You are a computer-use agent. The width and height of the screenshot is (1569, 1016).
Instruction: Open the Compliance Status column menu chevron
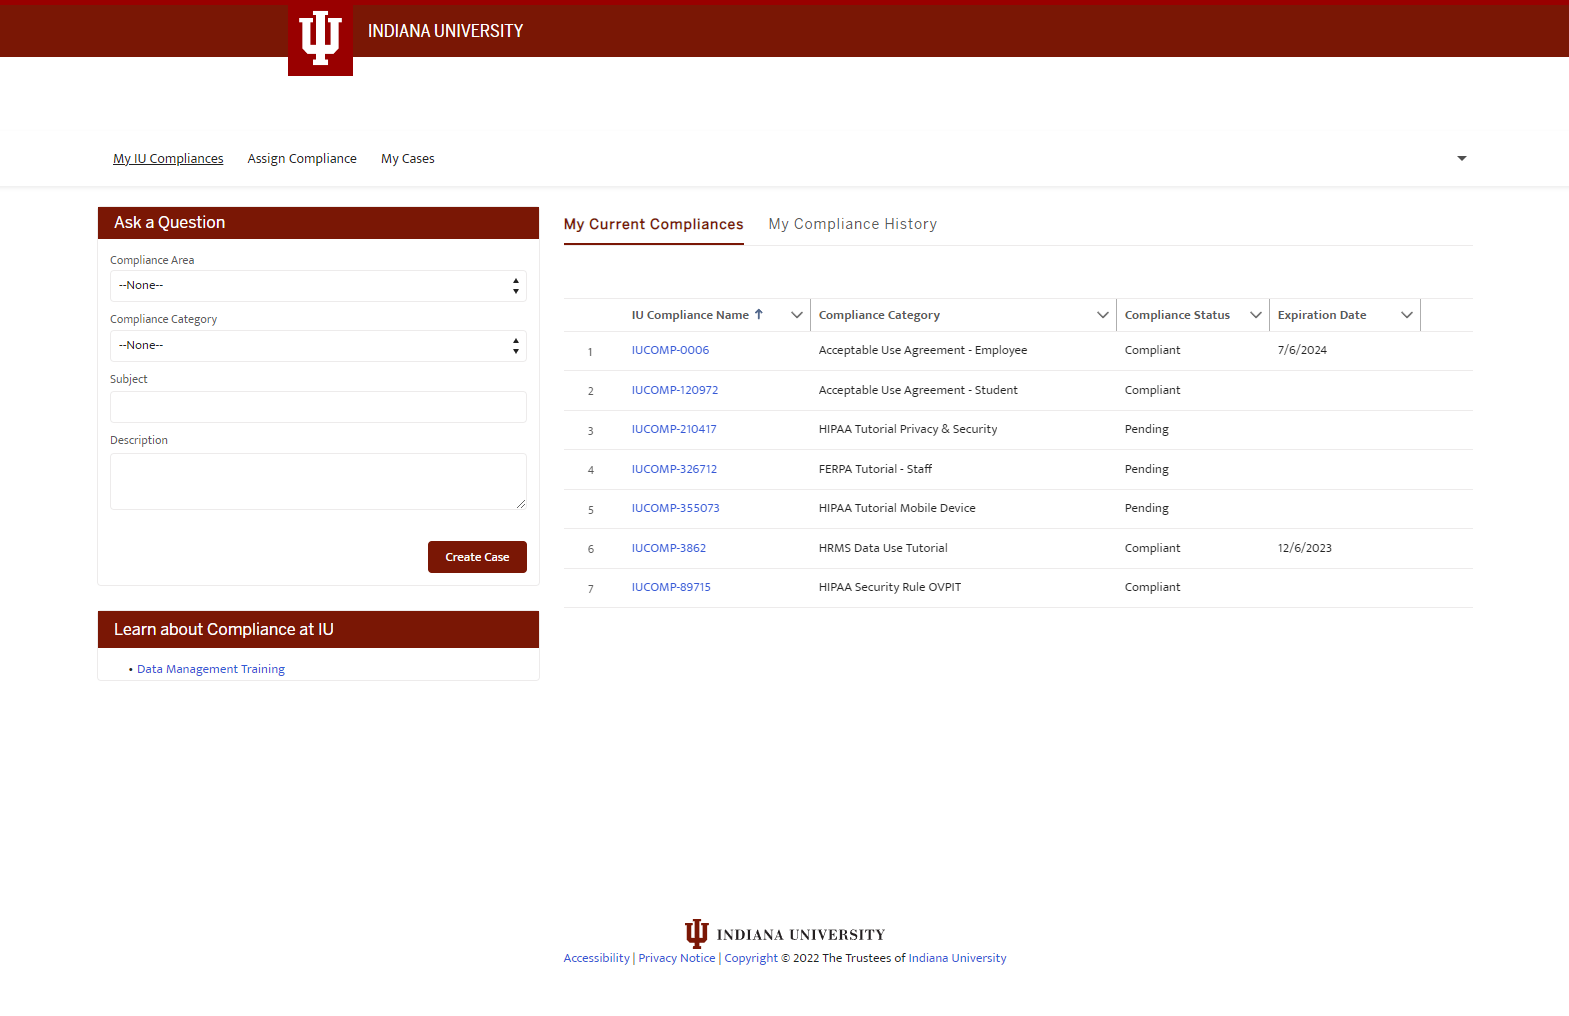click(x=1255, y=315)
